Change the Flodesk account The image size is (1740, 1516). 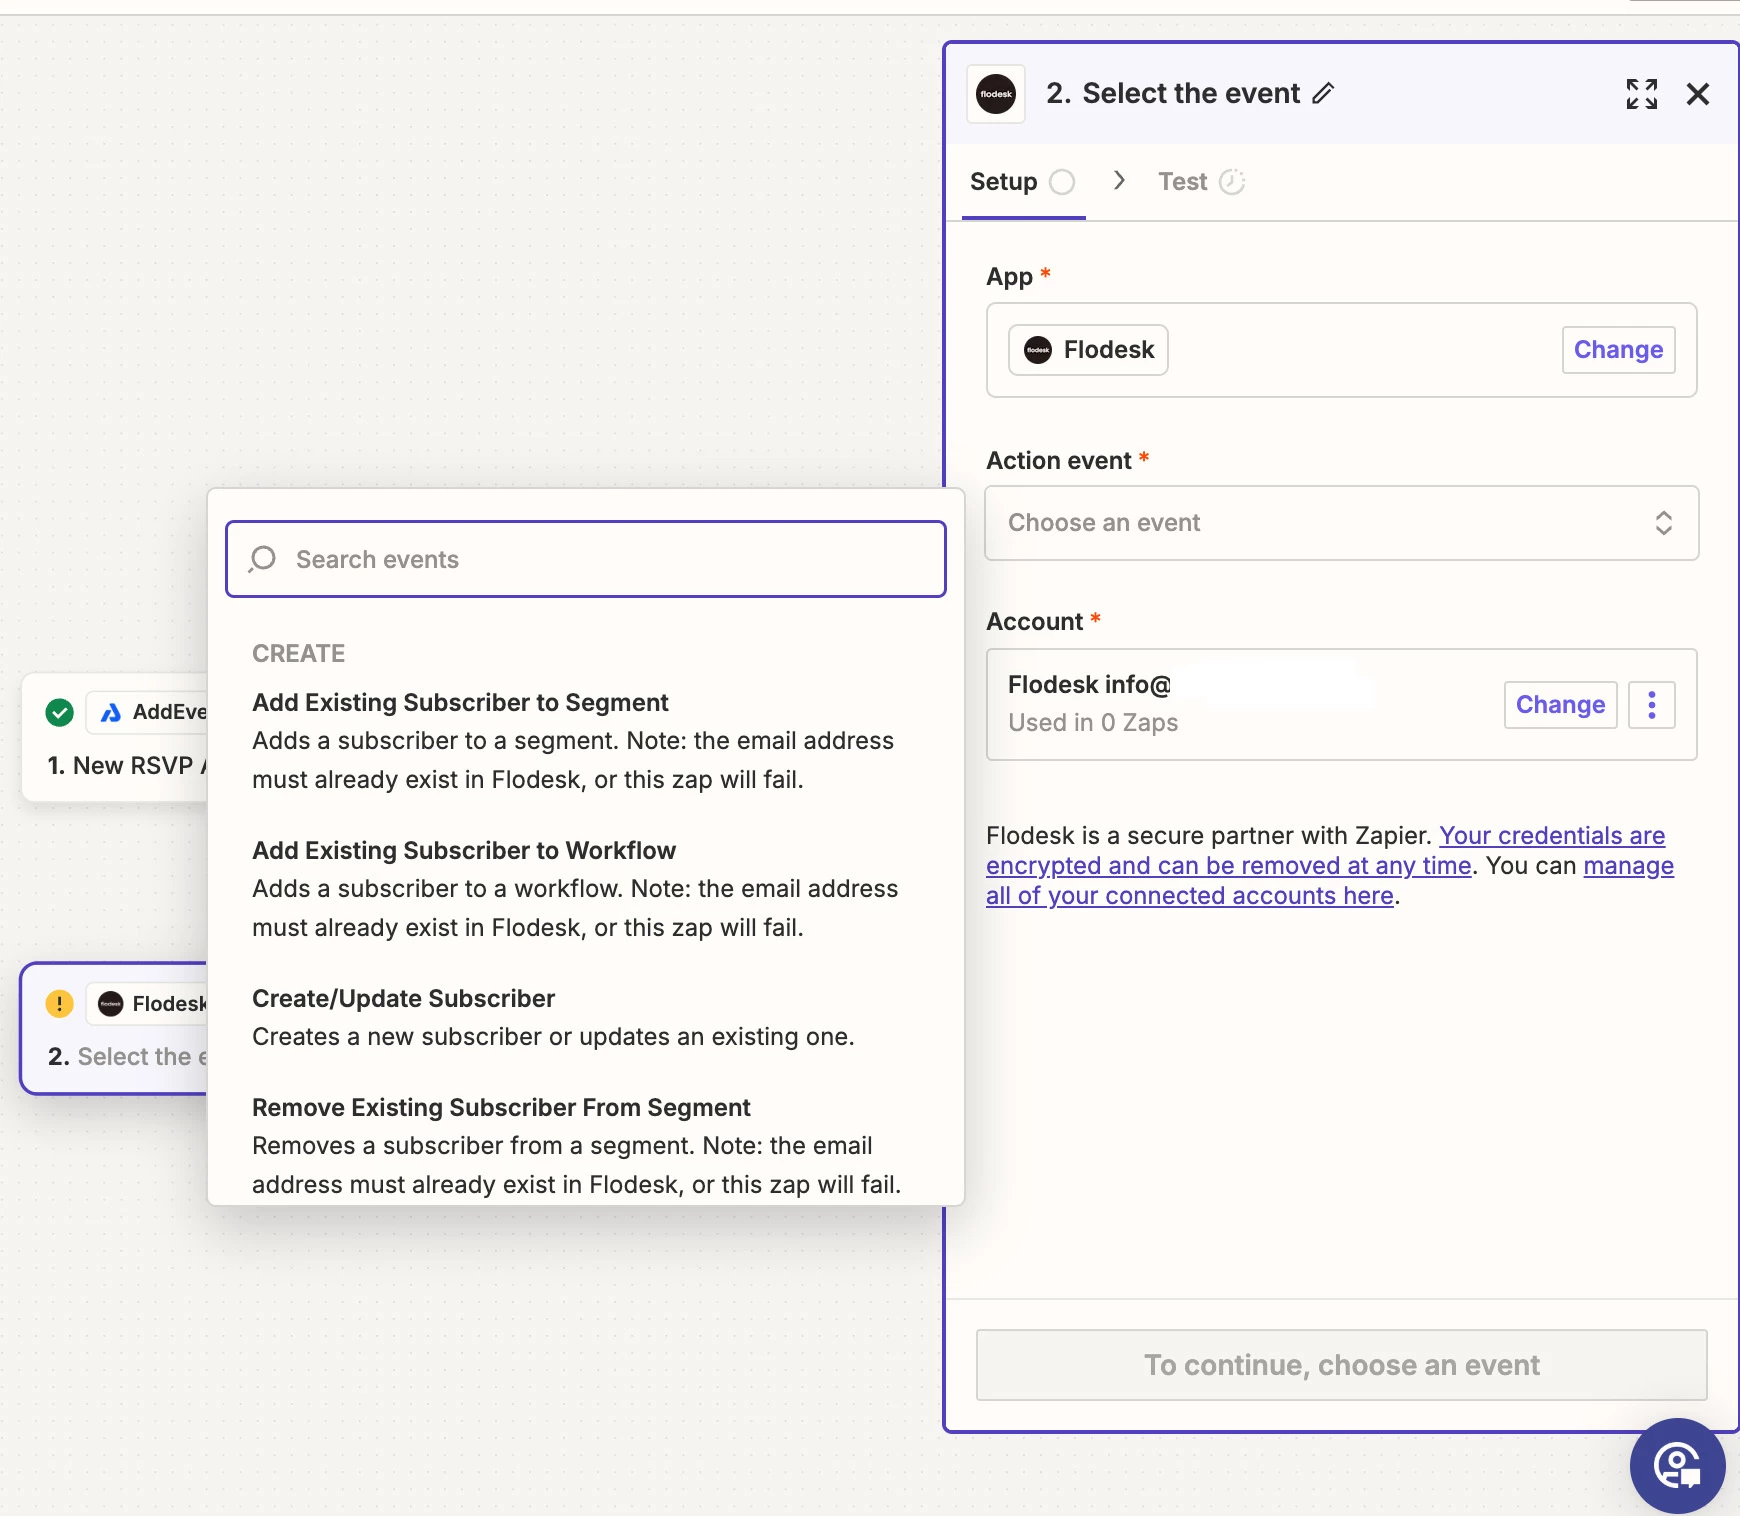pyautogui.click(x=1560, y=705)
